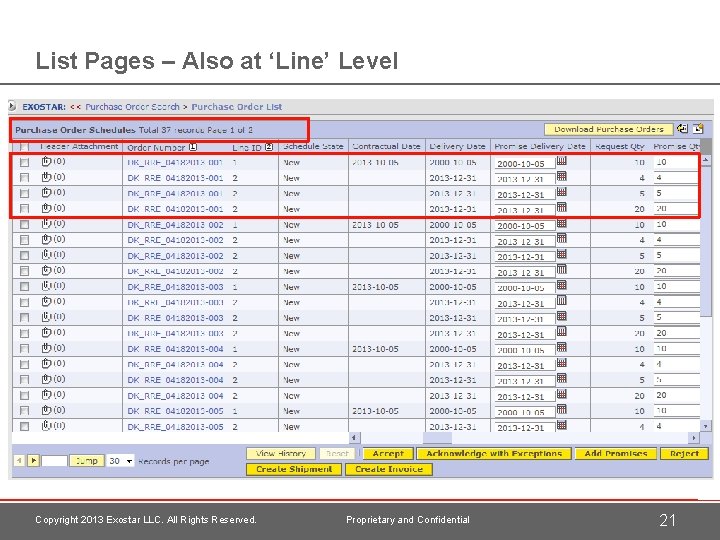Open attachment icon for order 004 row with quantity 20
This screenshot has height=540, width=720.
pos(46,395)
